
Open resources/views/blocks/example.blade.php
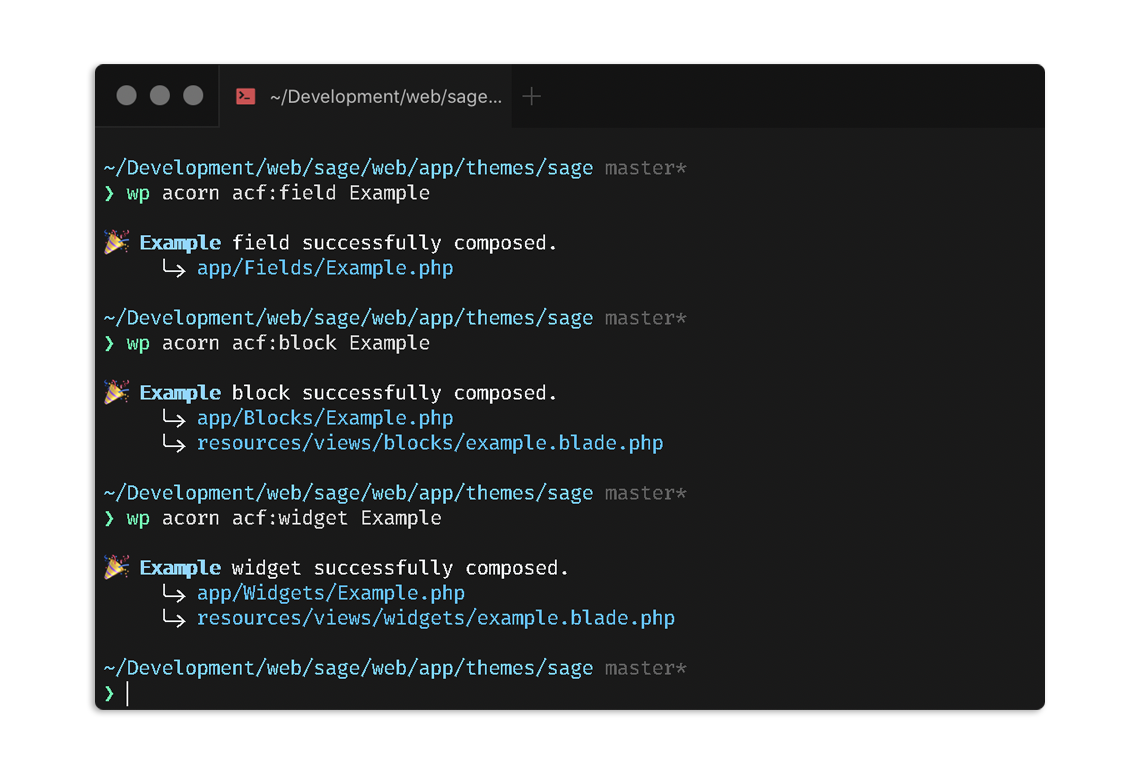click(x=430, y=442)
